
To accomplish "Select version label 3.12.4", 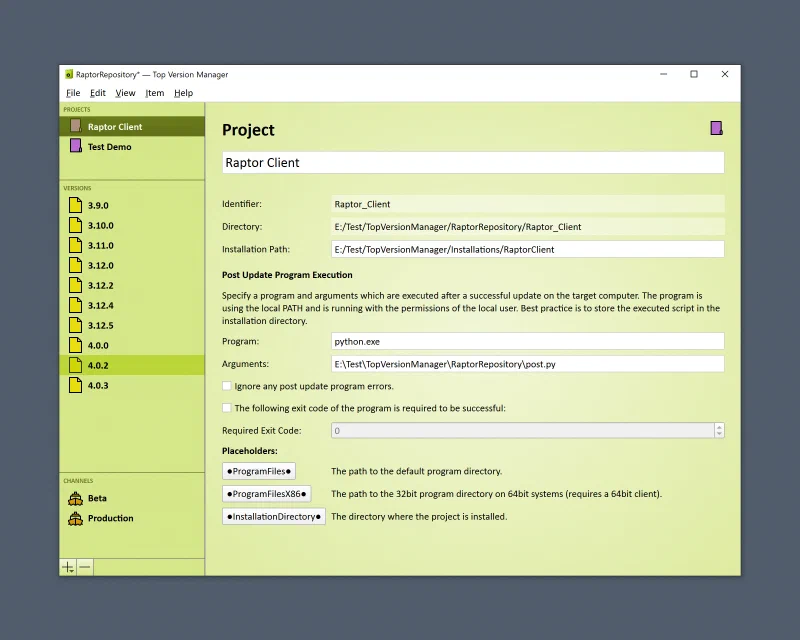I will point(101,305).
